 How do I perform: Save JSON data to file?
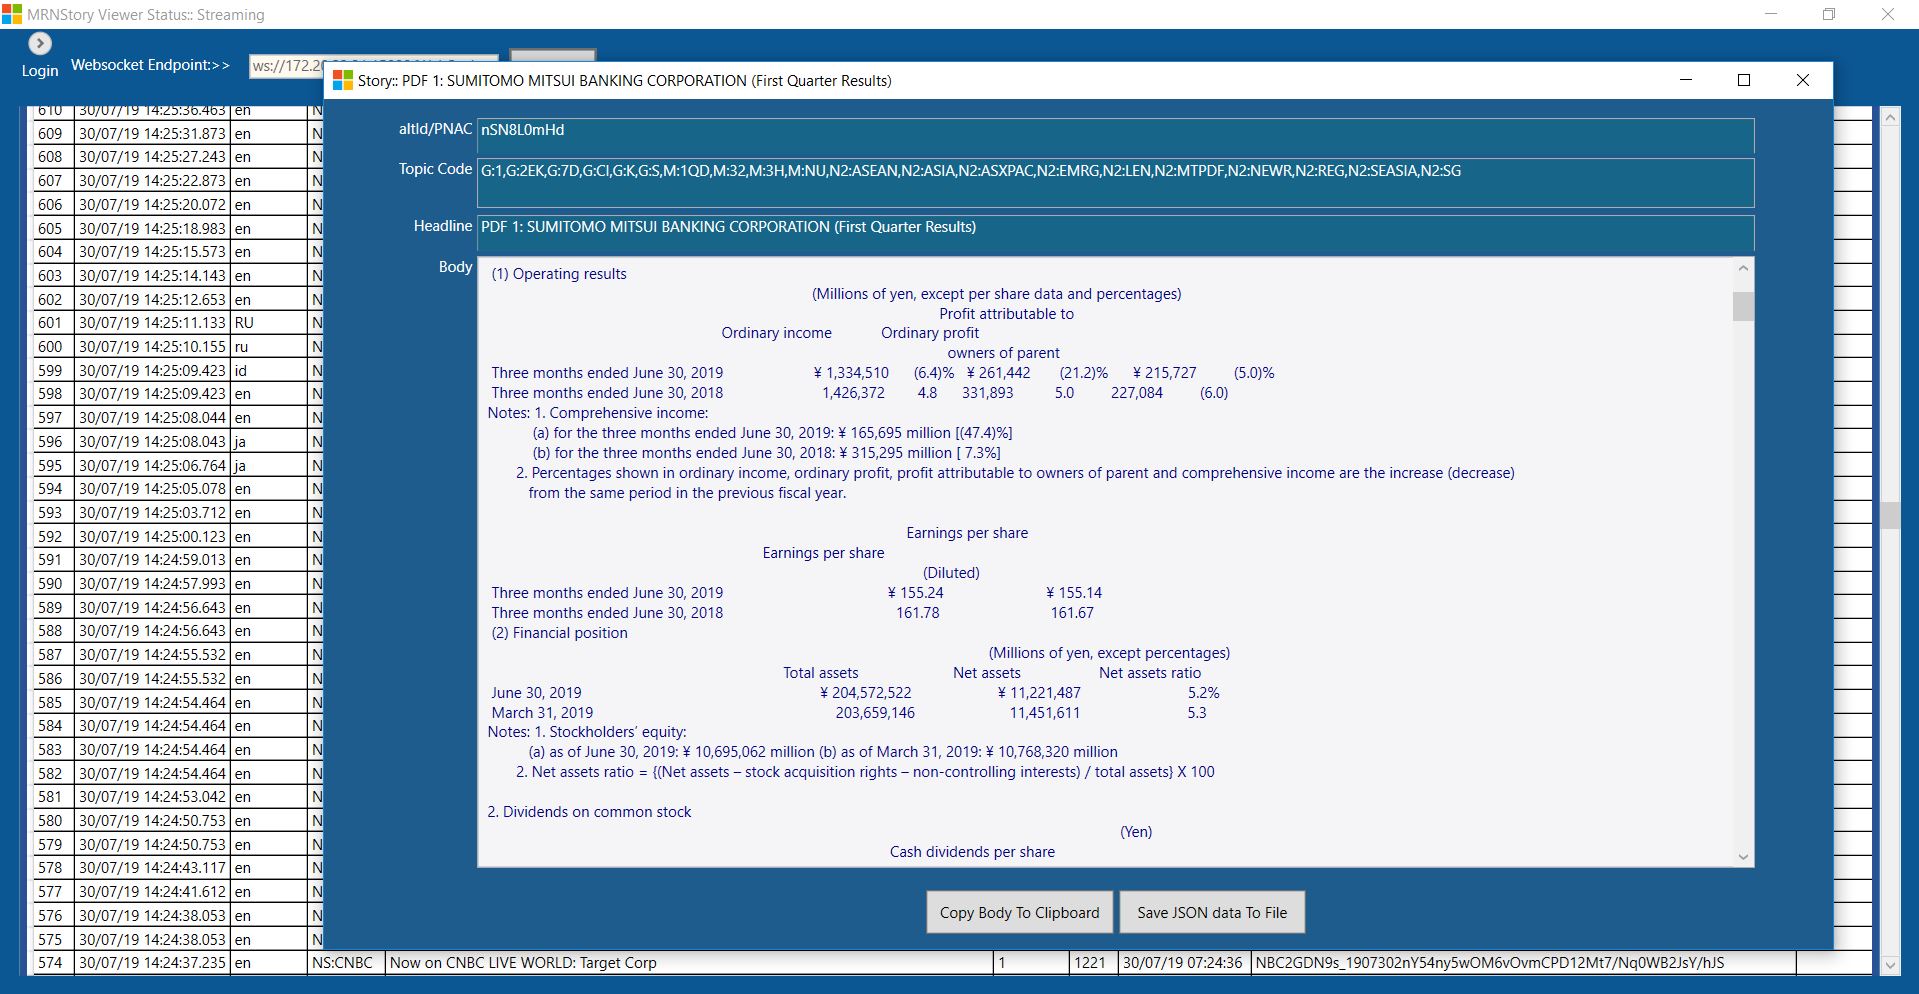click(1212, 912)
